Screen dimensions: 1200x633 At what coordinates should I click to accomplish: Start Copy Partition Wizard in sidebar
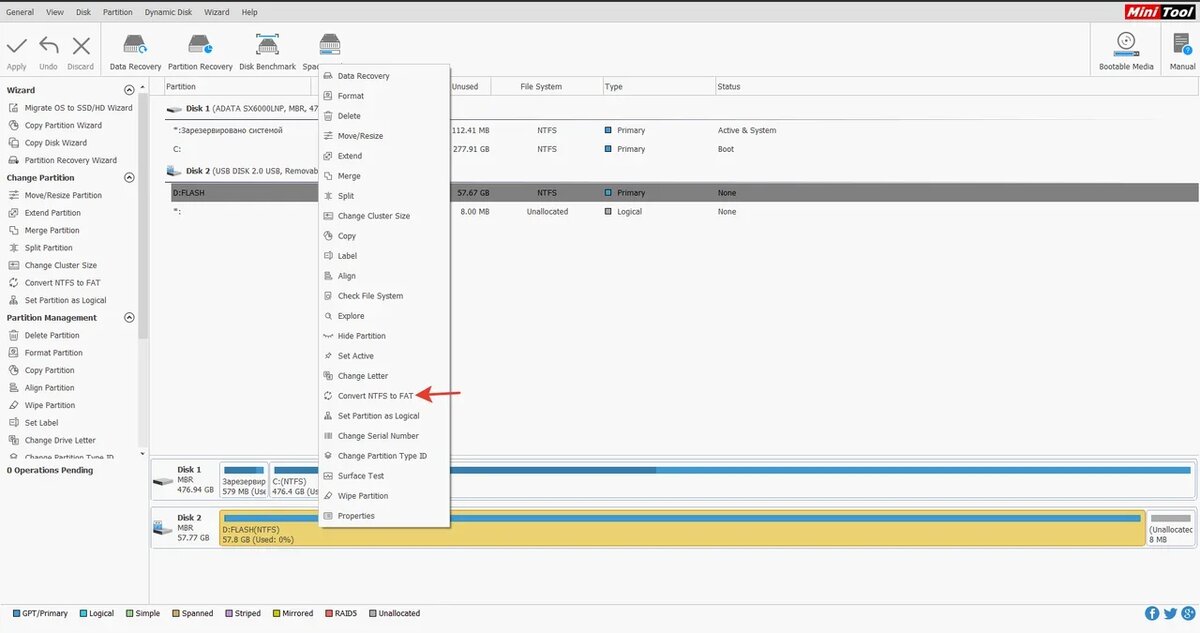click(x=55, y=125)
